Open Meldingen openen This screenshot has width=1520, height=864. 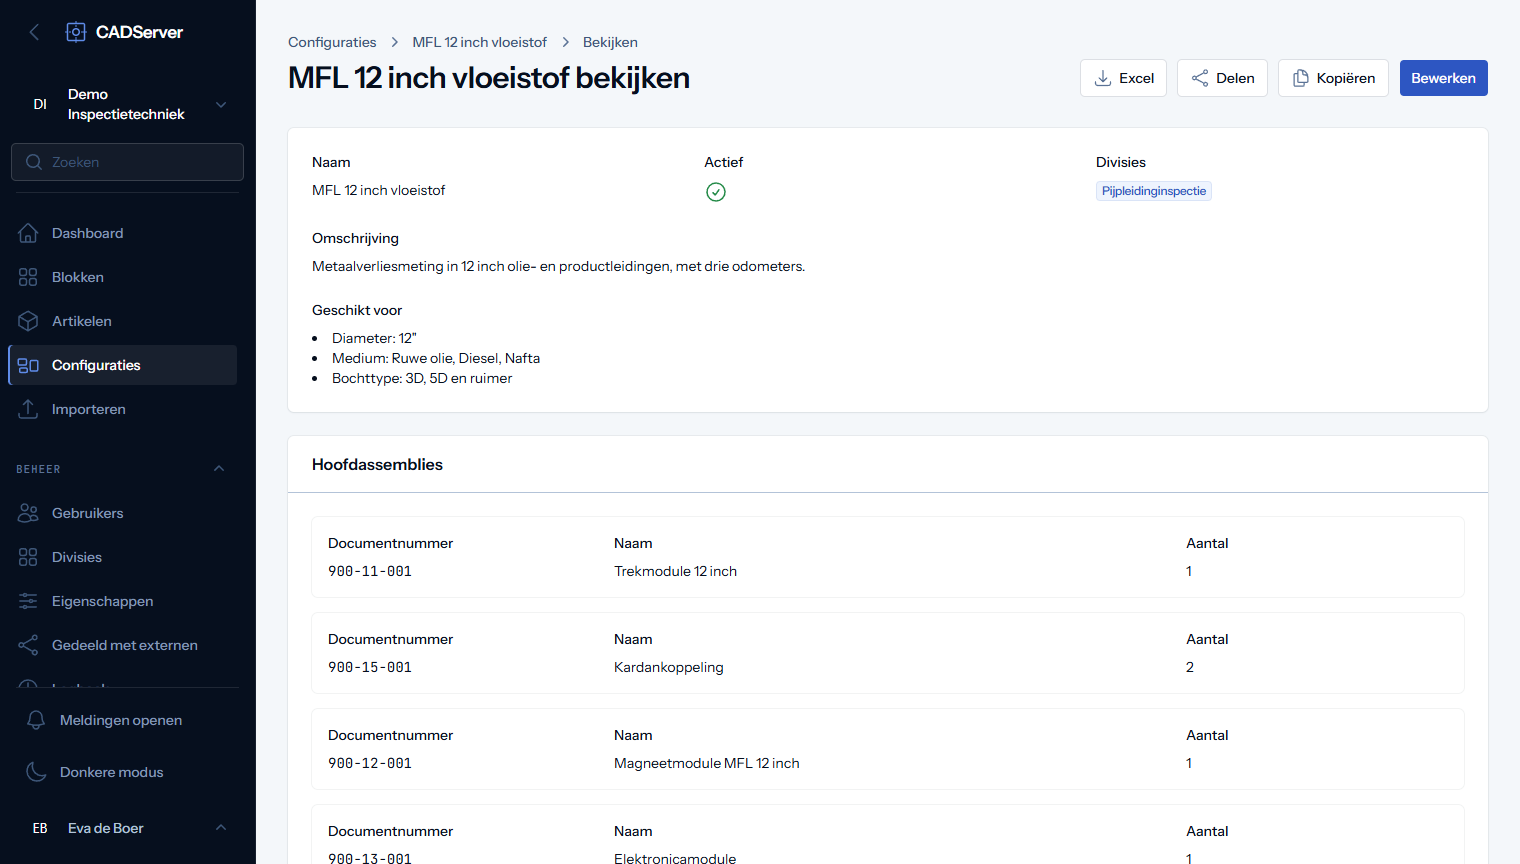pos(128,720)
